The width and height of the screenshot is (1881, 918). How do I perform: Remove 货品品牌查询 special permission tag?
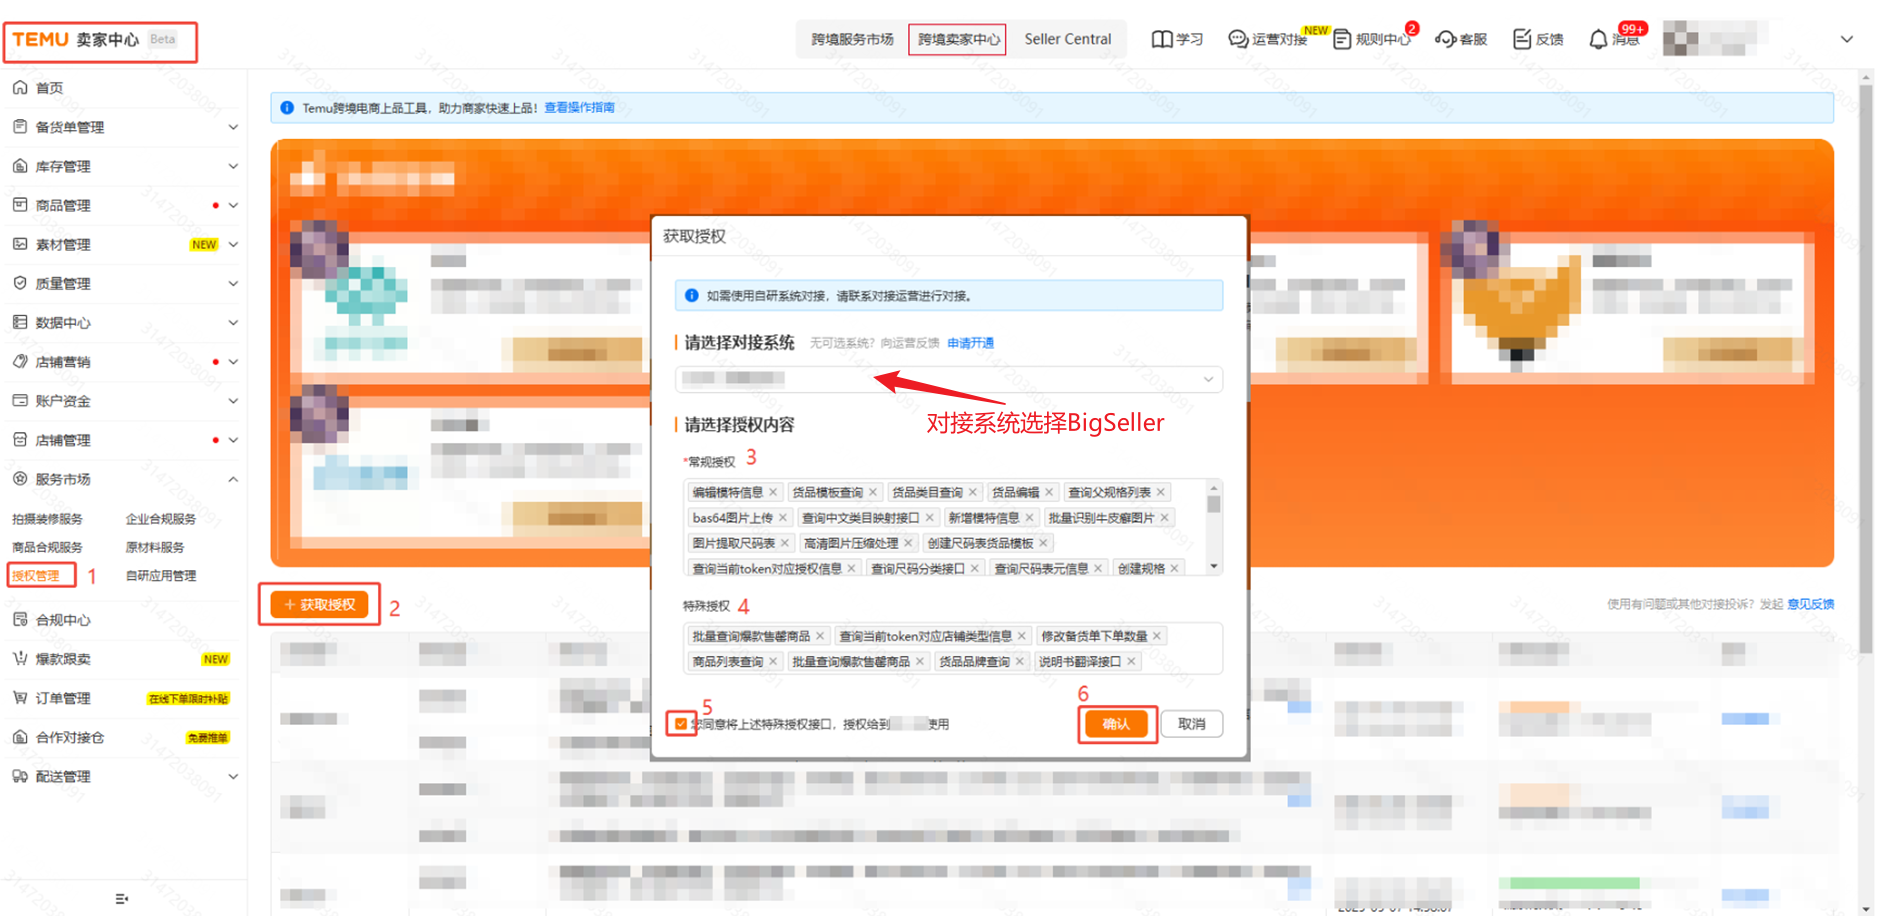[x=1020, y=661]
